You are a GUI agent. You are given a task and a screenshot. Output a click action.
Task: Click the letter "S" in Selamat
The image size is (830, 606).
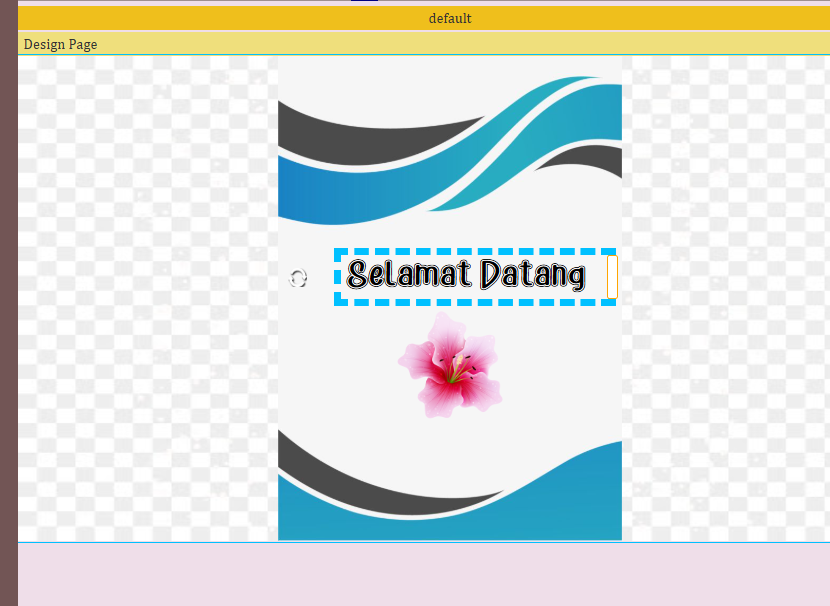pyautogui.click(x=360, y=274)
